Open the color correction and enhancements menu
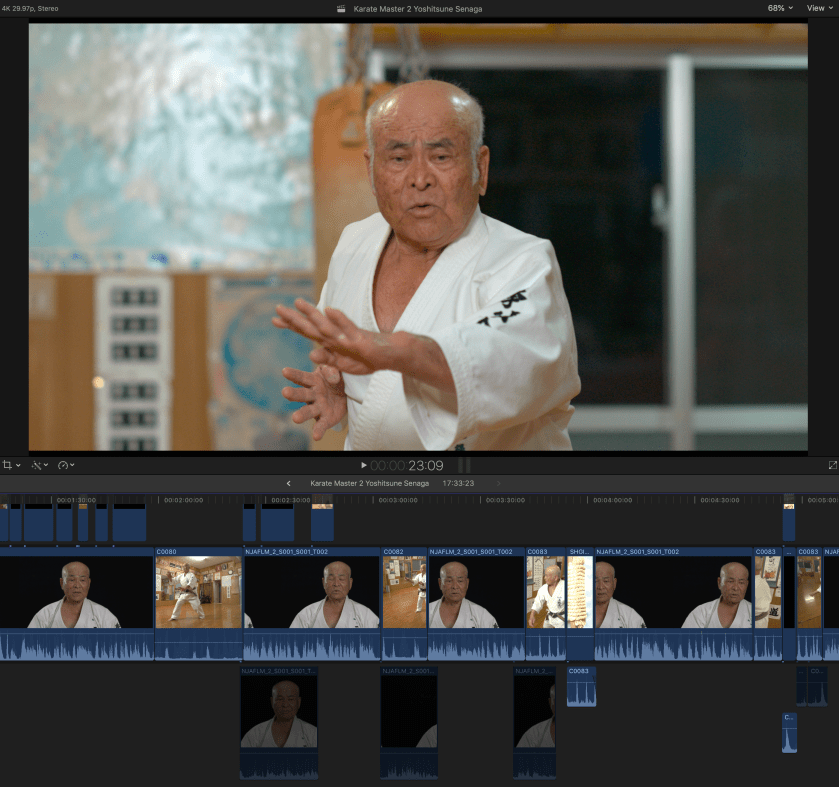 coord(39,465)
